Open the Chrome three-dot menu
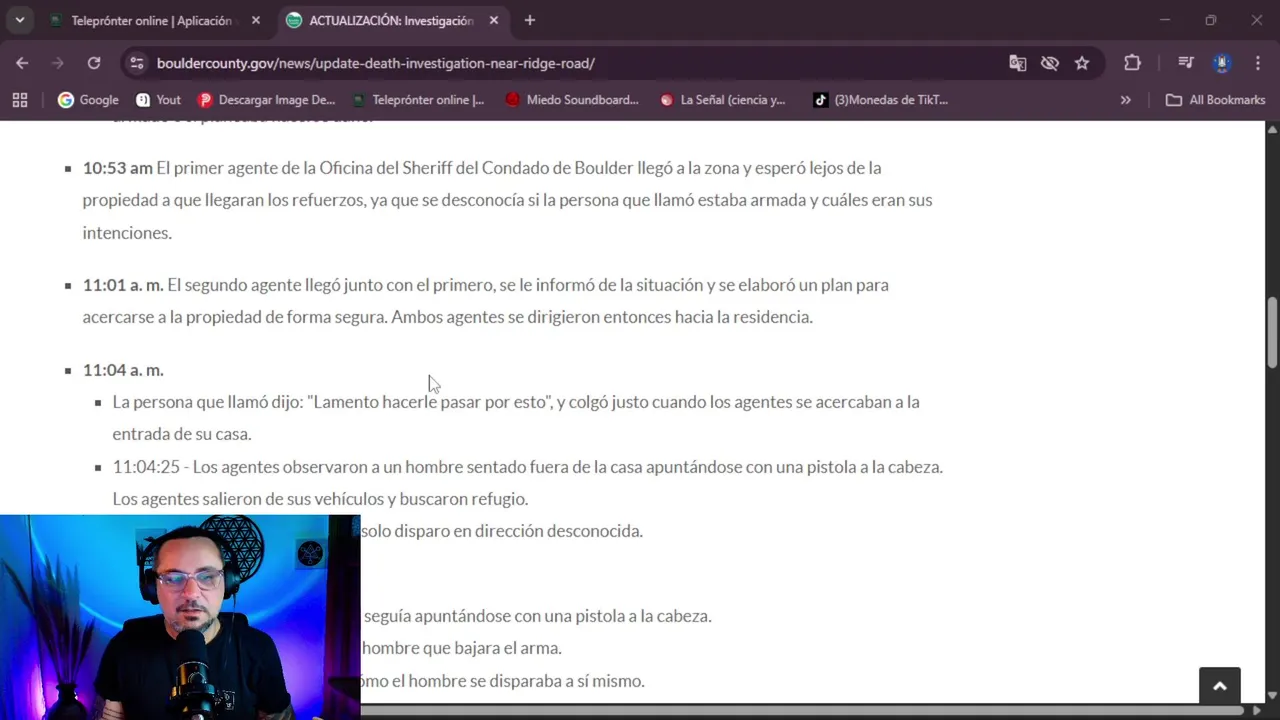 [x=1257, y=63]
